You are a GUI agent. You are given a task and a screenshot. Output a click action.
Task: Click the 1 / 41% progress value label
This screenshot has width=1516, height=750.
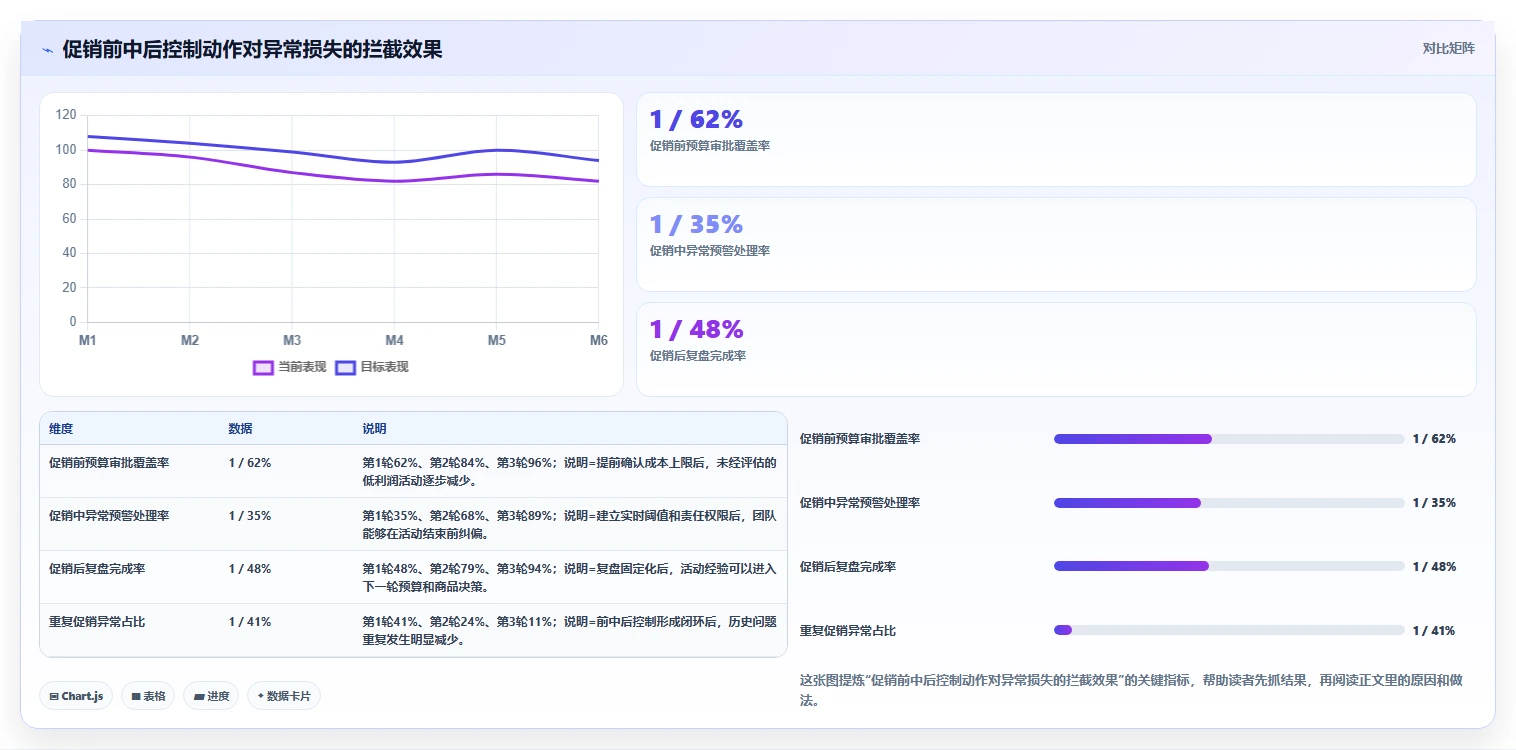click(x=1433, y=631)
